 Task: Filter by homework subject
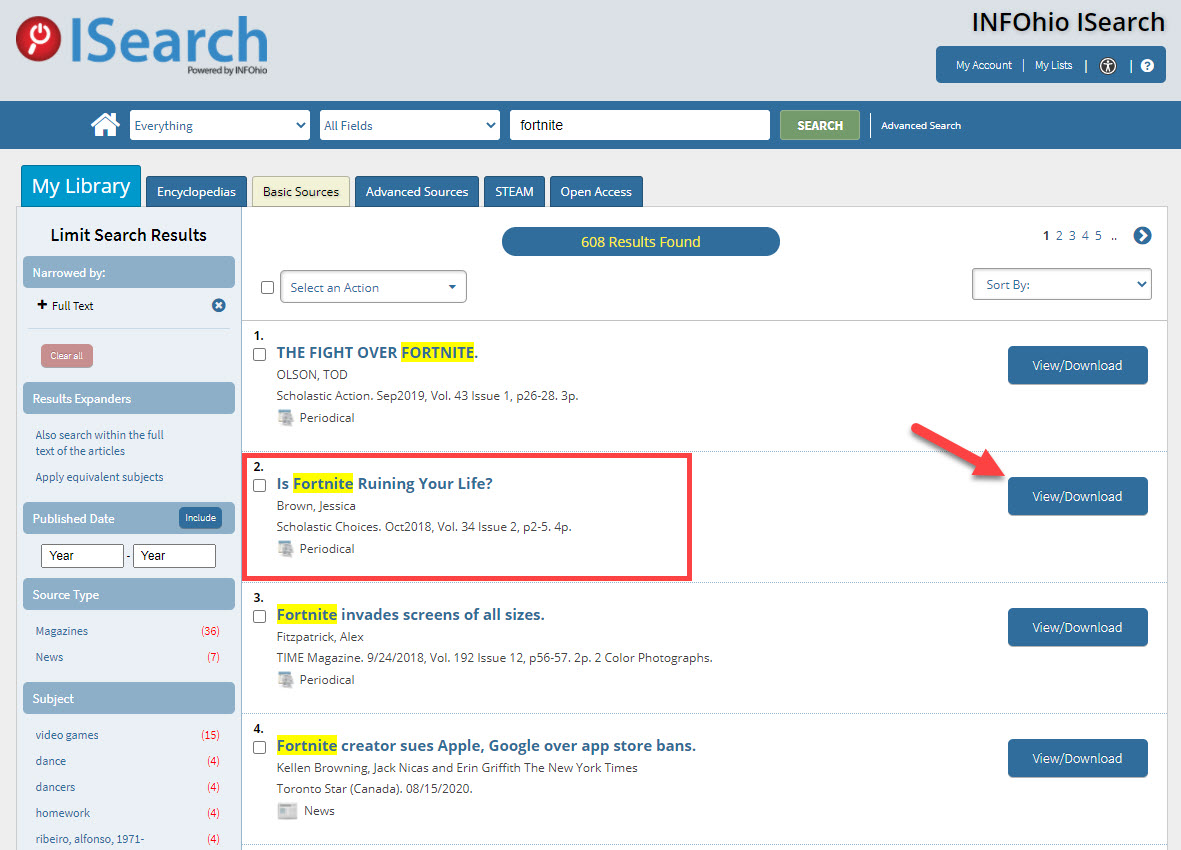[63, 812]
